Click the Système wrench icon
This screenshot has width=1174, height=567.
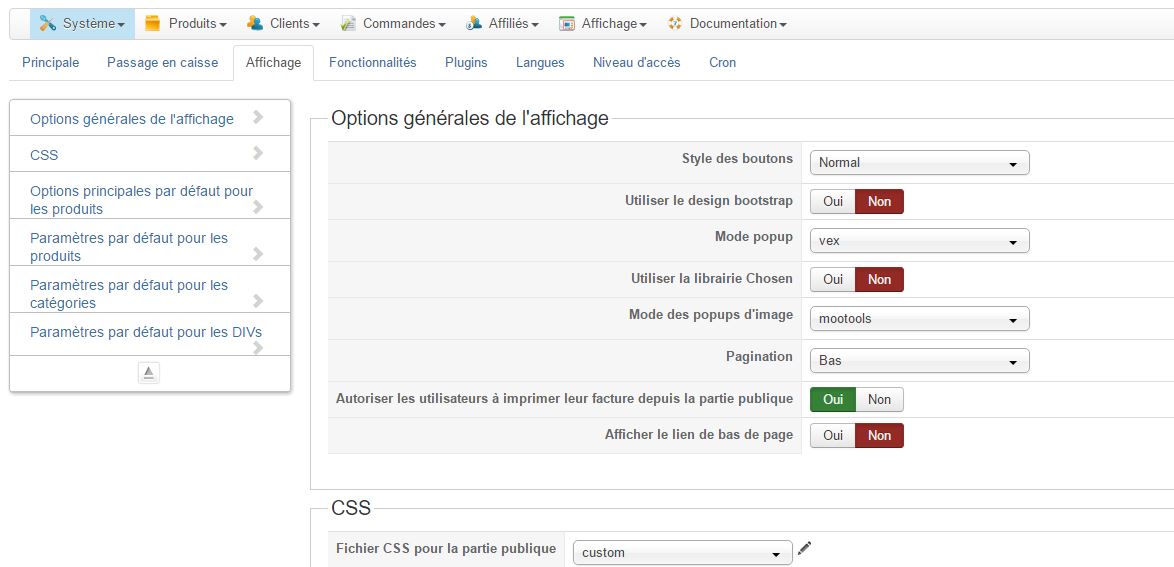pyautogui.click(x=47, y=23)
